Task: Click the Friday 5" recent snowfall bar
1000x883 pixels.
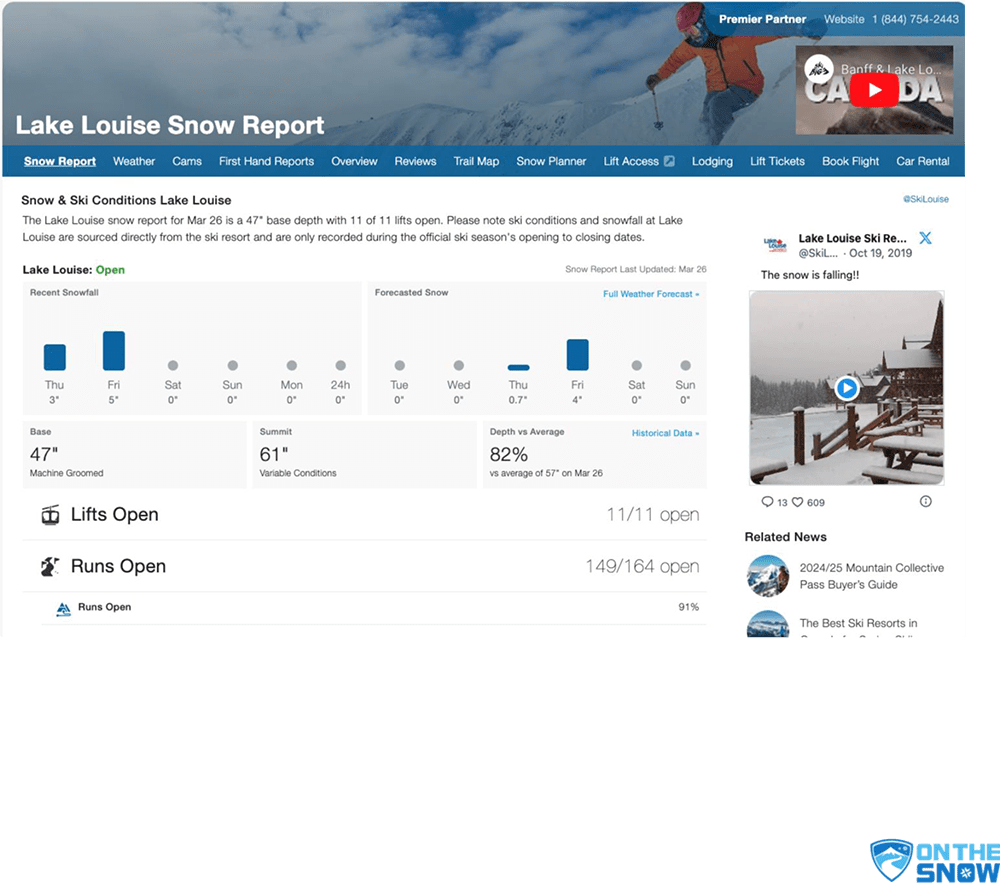Action: 114,351
